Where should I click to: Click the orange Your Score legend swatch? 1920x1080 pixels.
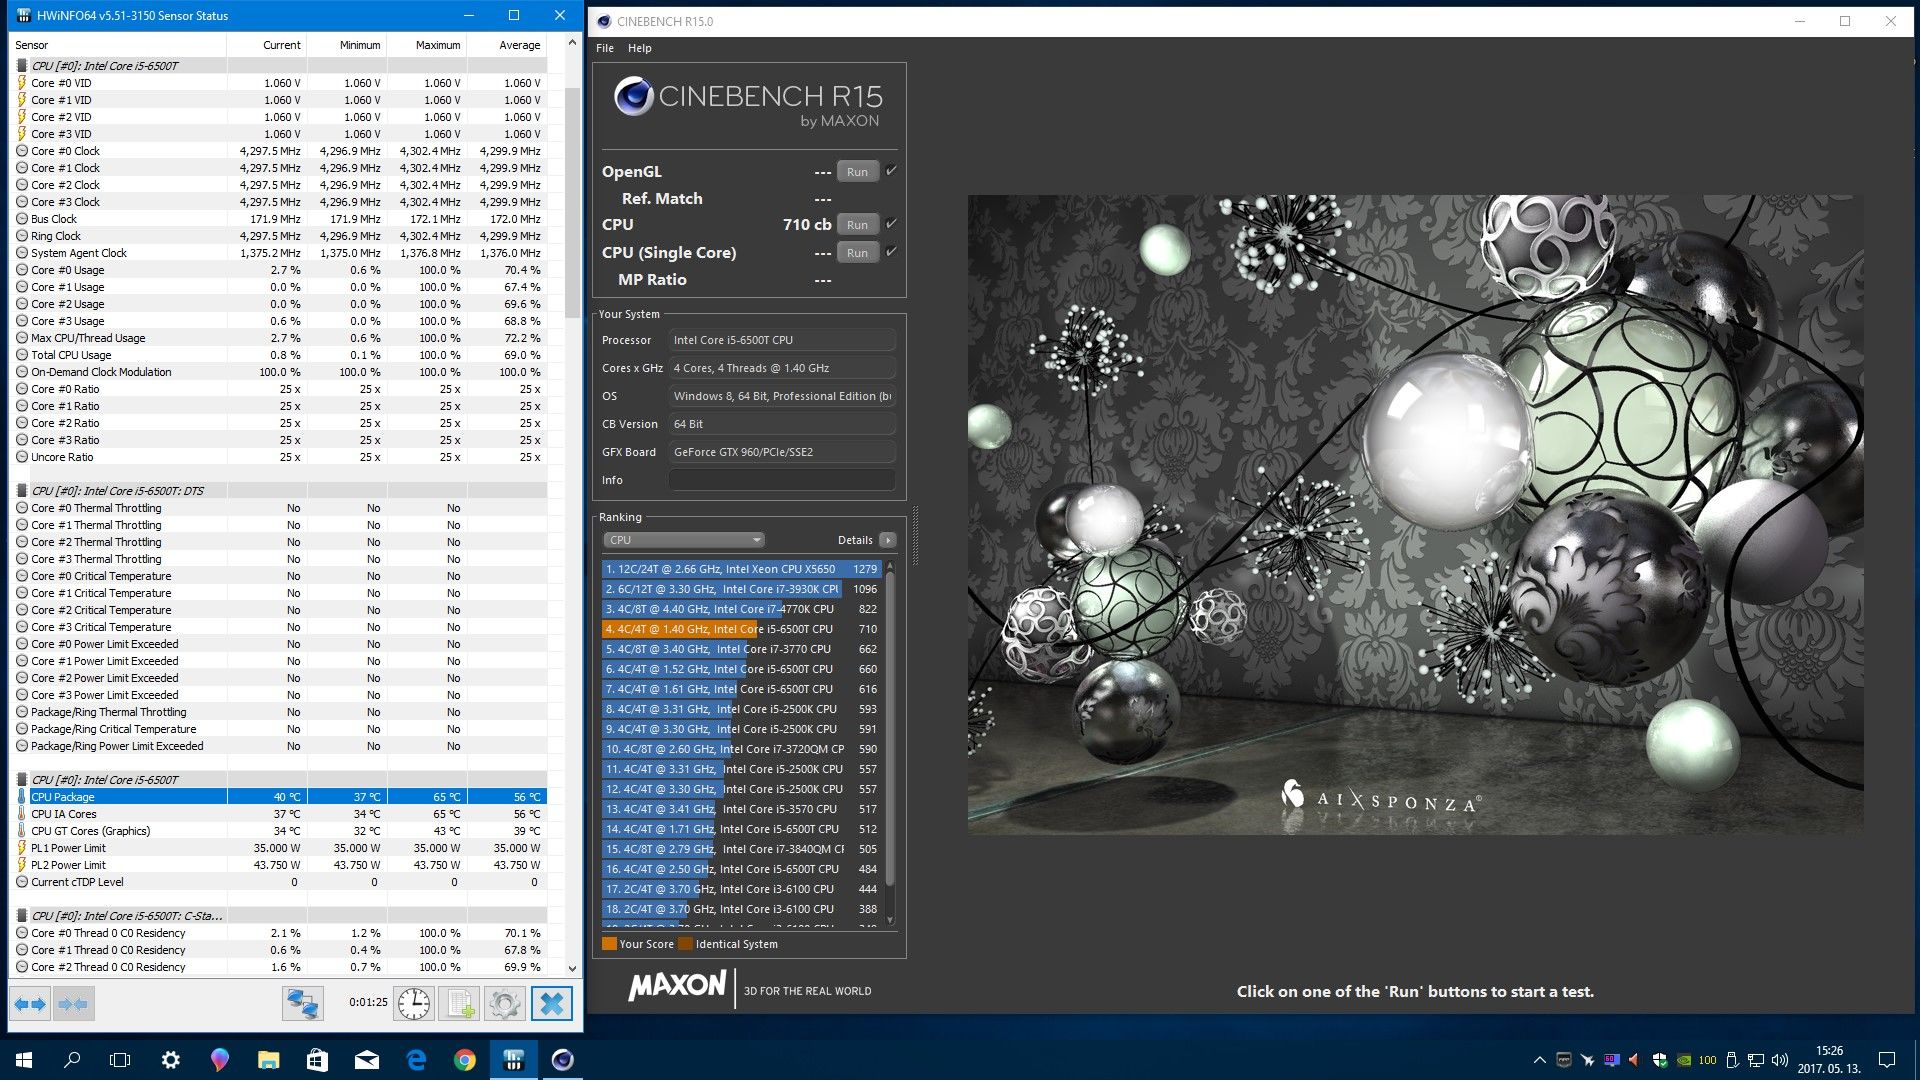(609, 944)
